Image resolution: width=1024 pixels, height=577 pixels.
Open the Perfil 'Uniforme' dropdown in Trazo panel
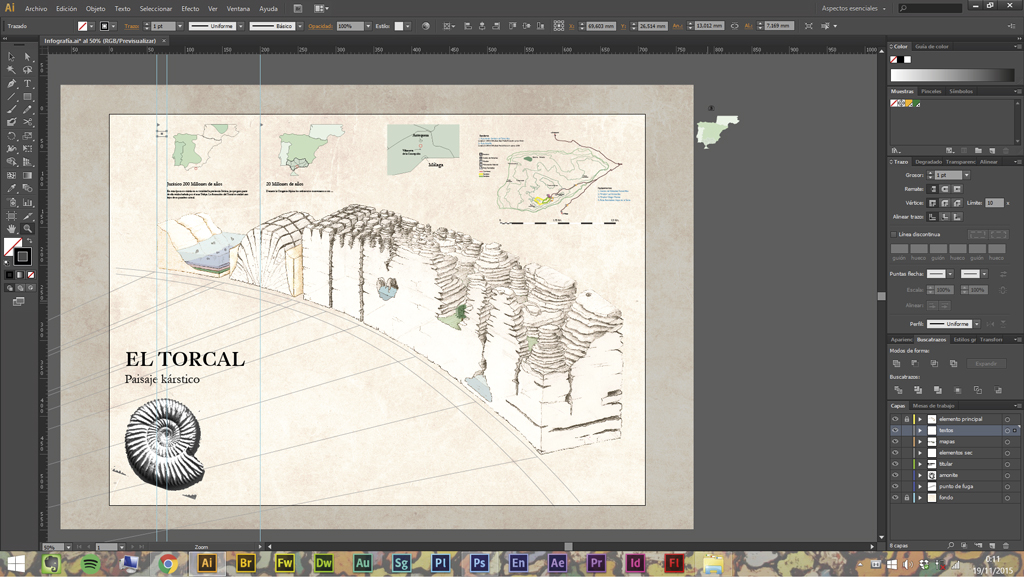[x=976, y=324]
